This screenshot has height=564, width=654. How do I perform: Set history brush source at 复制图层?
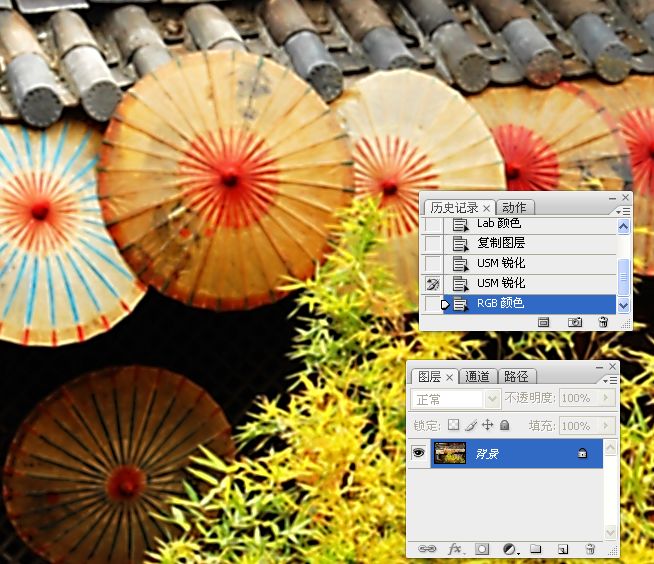(433, 244)
